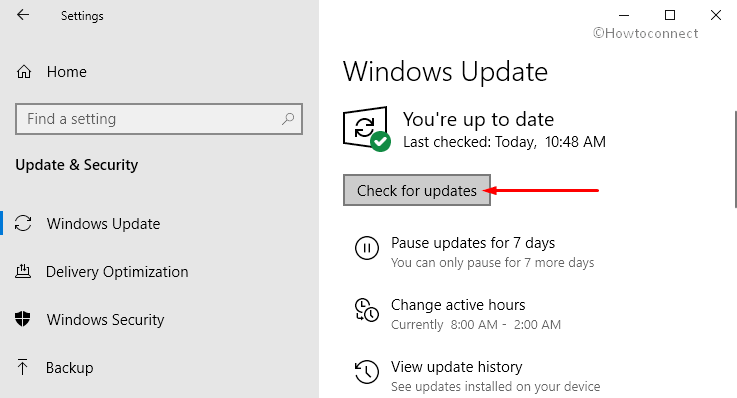Click the active hours clock icon

[x=367, y=310]
